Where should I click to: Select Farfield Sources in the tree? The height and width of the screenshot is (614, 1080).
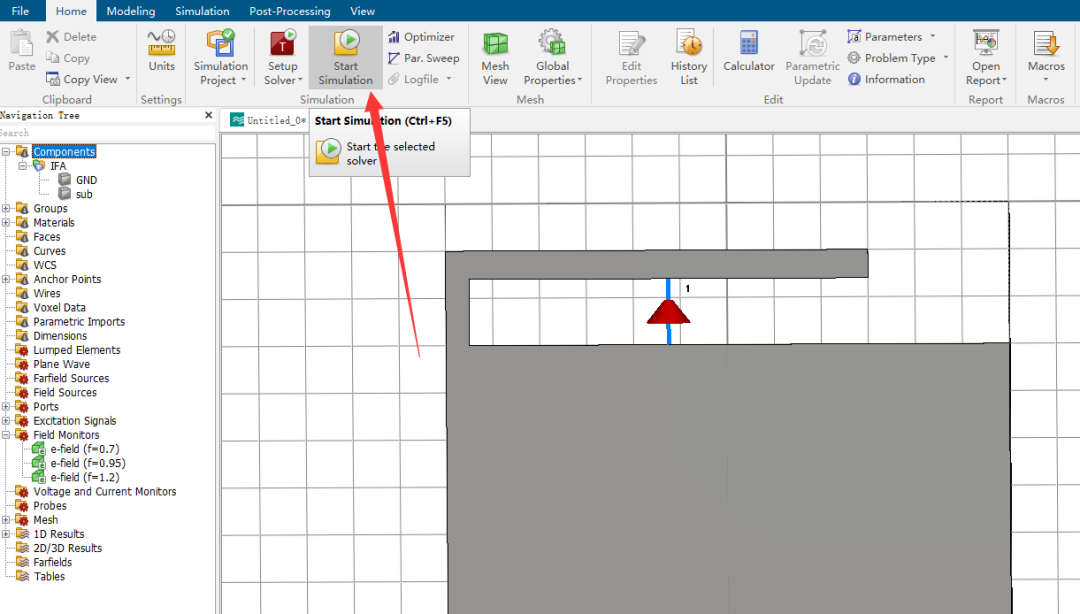71,378
